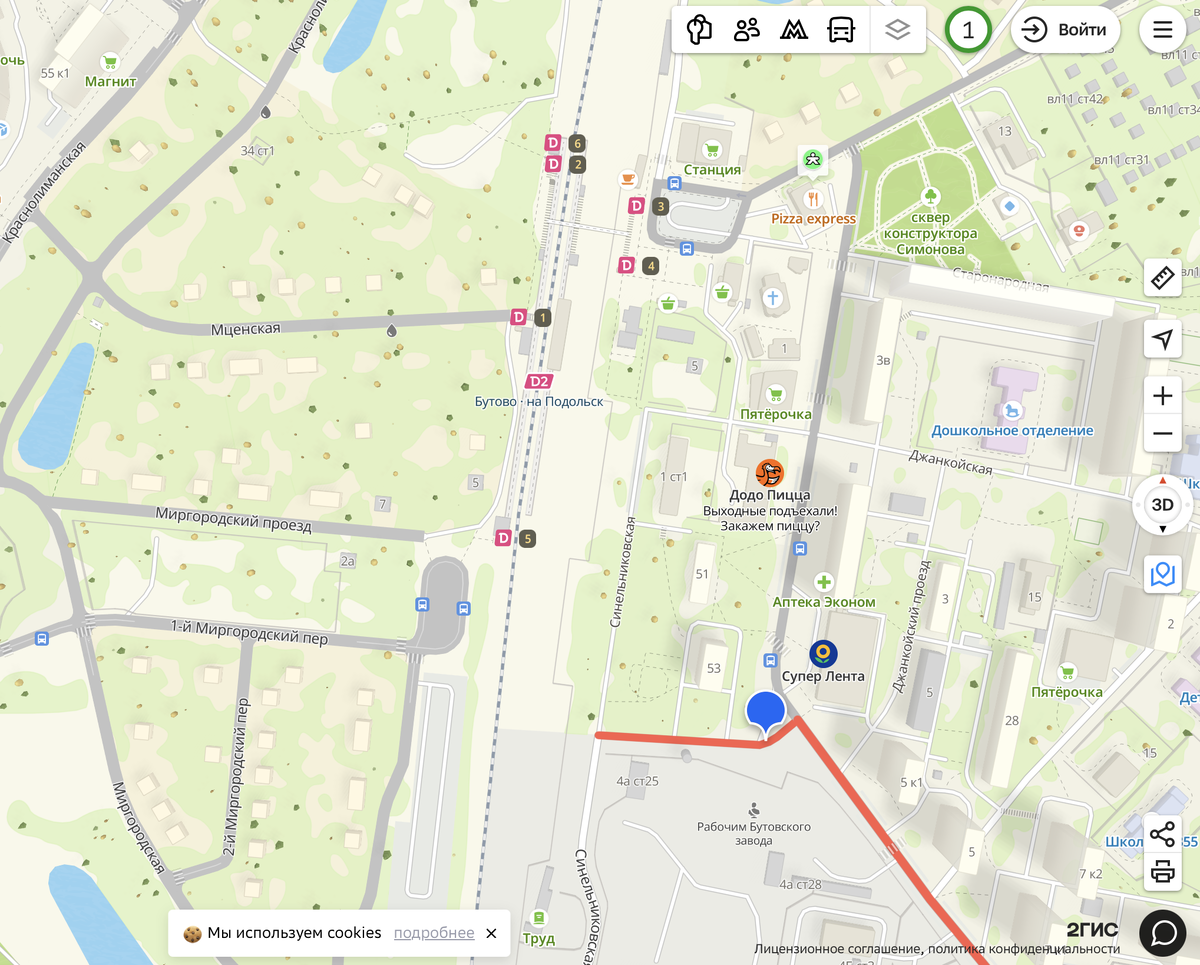This screenshot has height=965, width=1200.
Task: Click the Войти login button
Action: pos(1067,30)
